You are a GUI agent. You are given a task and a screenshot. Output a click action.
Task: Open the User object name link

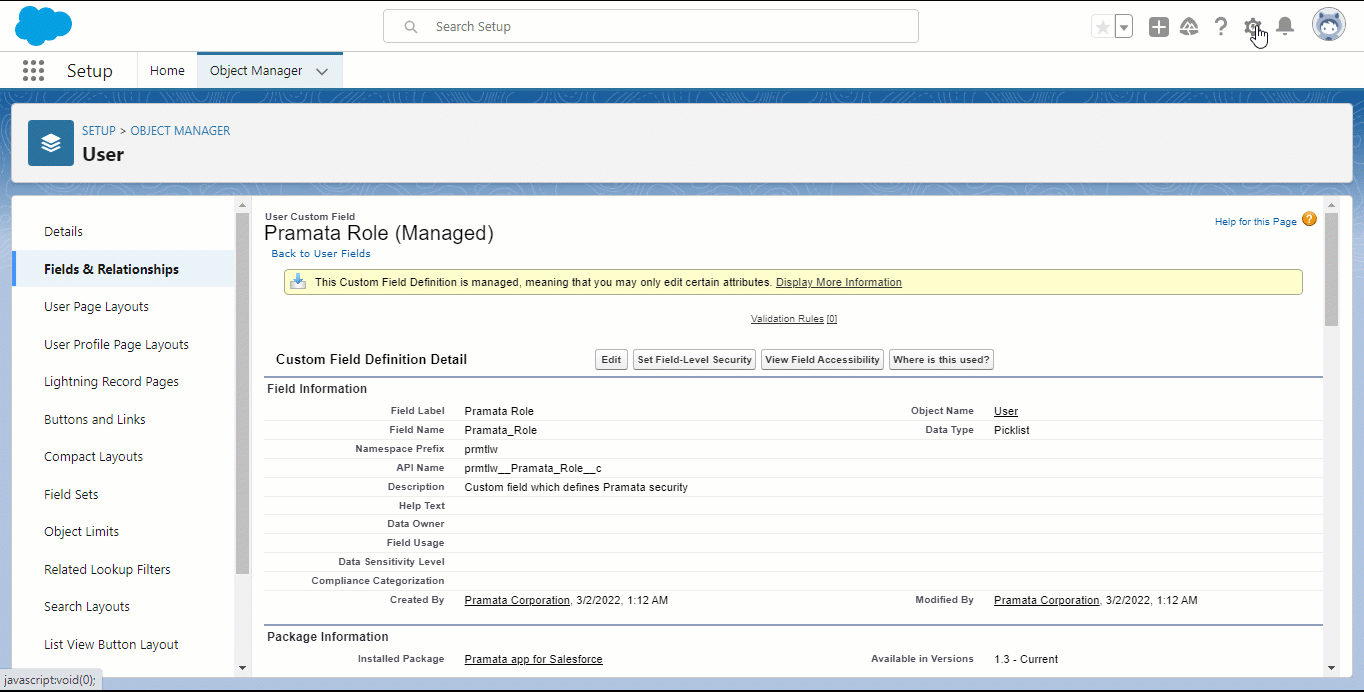(x=1006, y=411)
